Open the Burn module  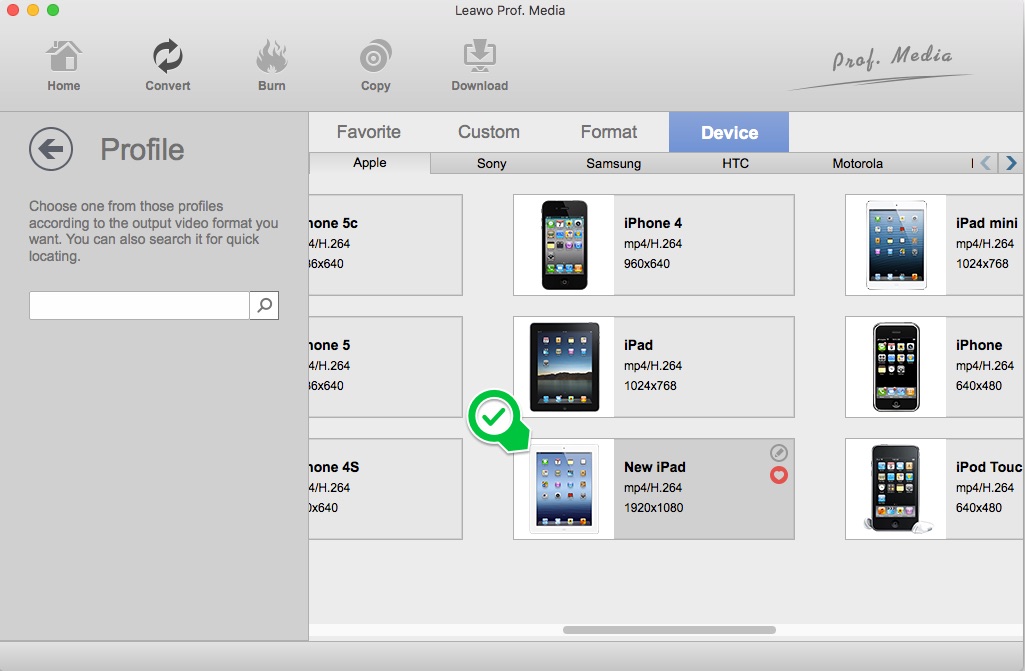point(271,65)
